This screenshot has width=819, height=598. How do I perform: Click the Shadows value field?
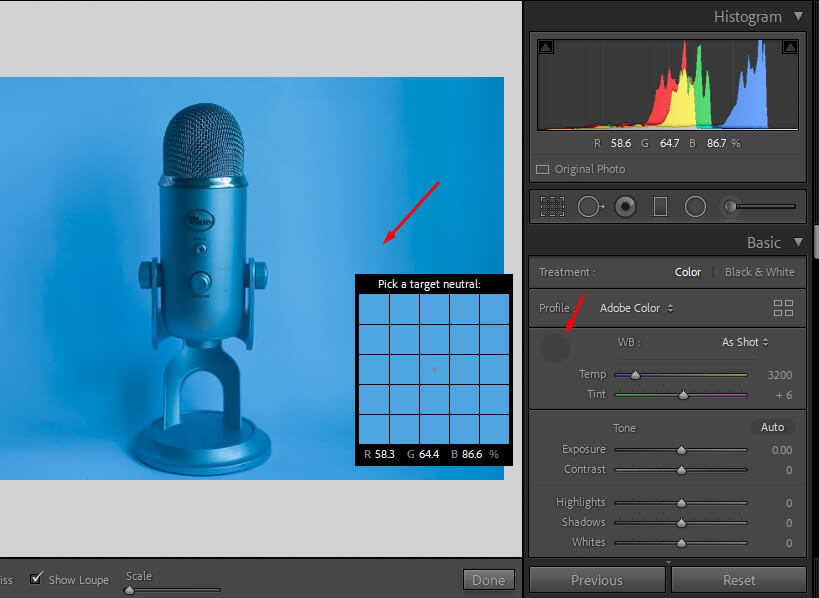pyautogui.click(x=789, y=523)
